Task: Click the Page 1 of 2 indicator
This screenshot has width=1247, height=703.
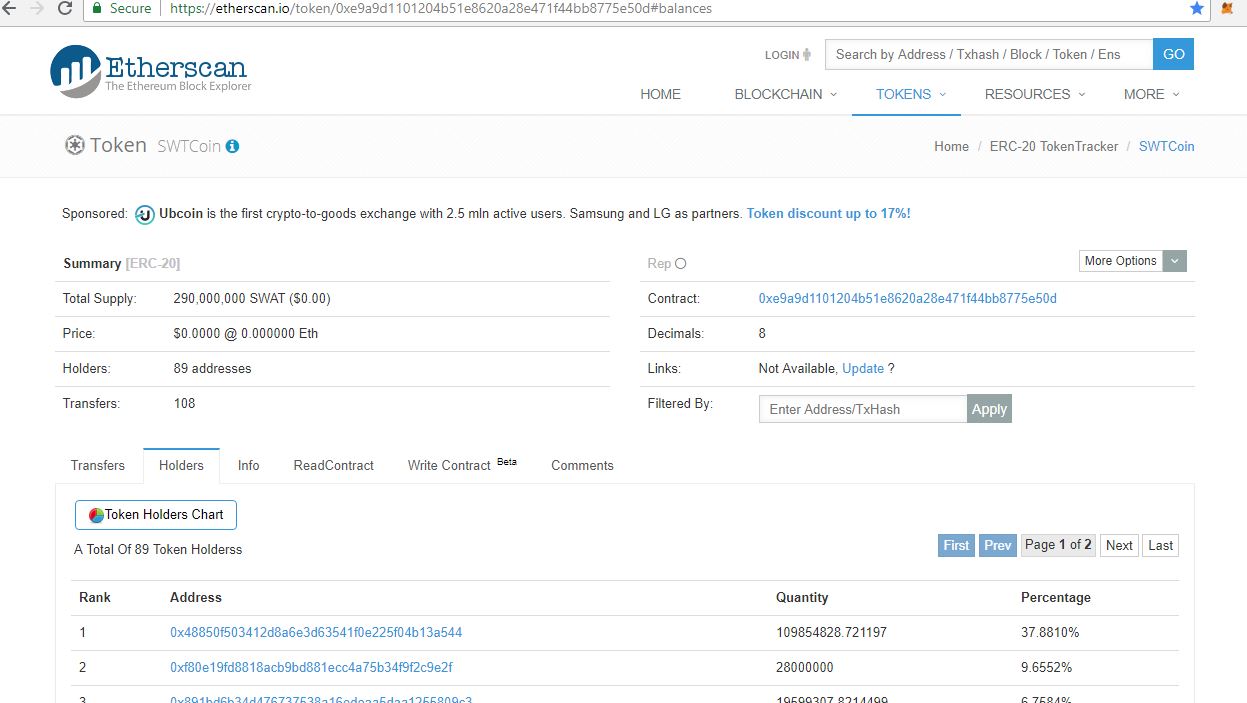Action: 1058,545
